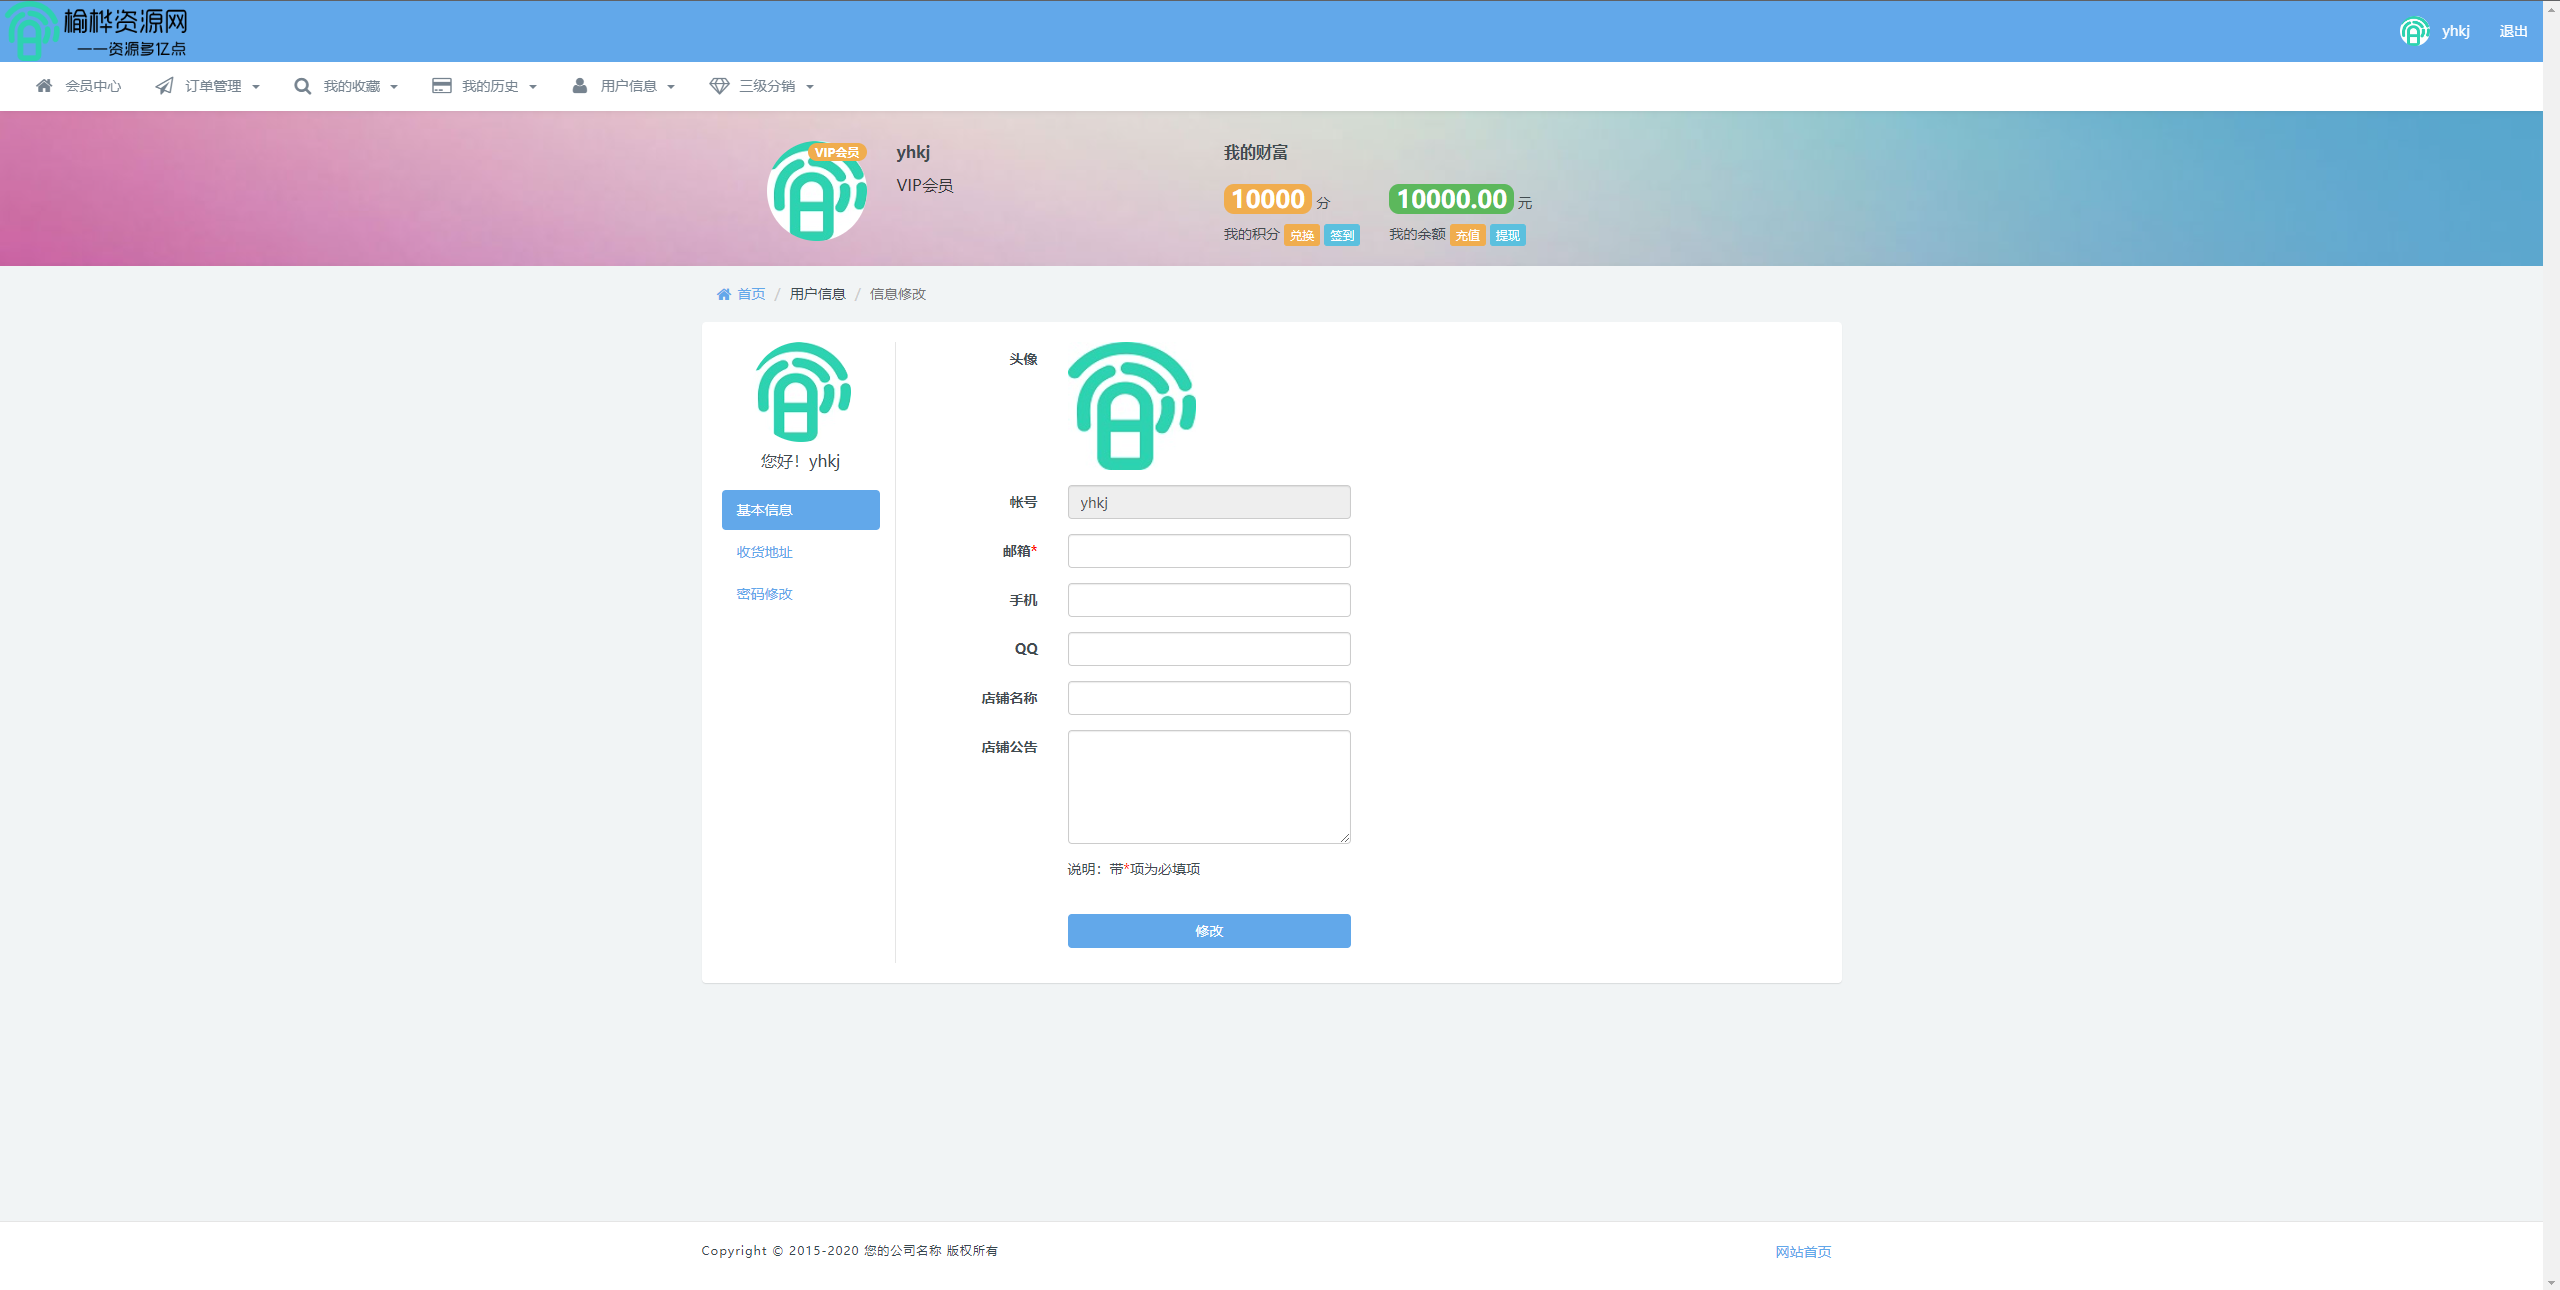Image resolution: width=2560 pixels, height=1290 pixels.
Task: Click the 帐号 field containing yhkj
Action: coord(1209,502)
